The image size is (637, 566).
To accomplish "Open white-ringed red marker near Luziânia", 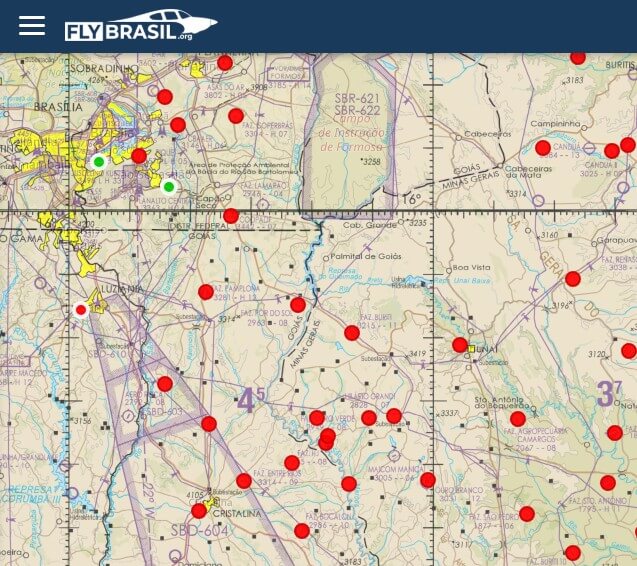I will click(81, 310).
